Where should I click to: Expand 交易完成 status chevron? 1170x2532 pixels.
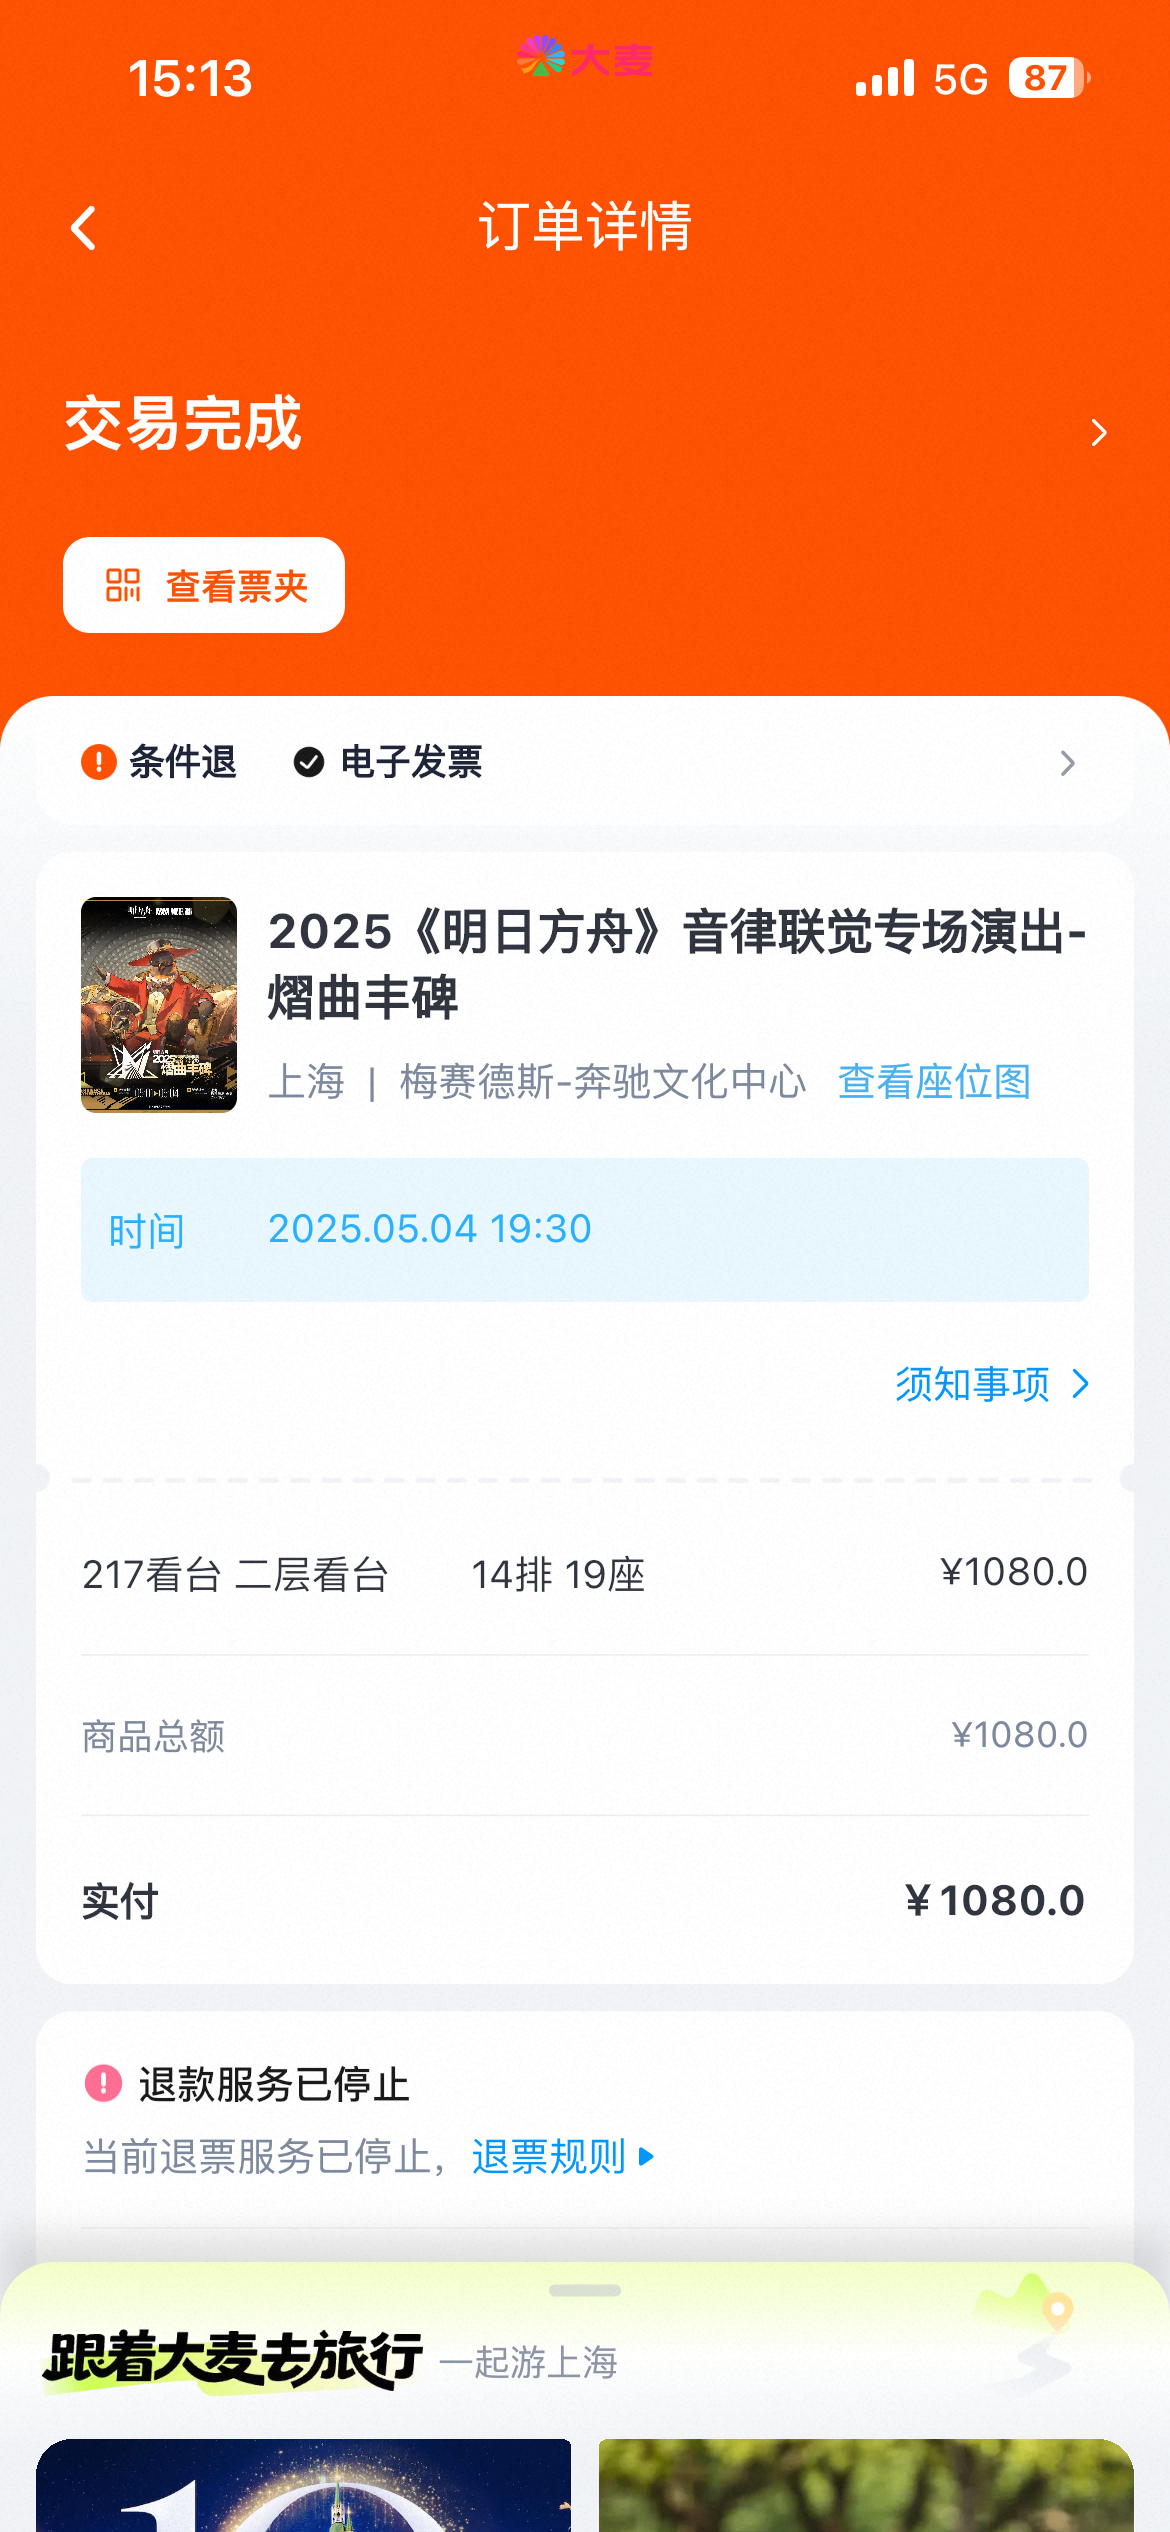click(x=1098, y=432)
